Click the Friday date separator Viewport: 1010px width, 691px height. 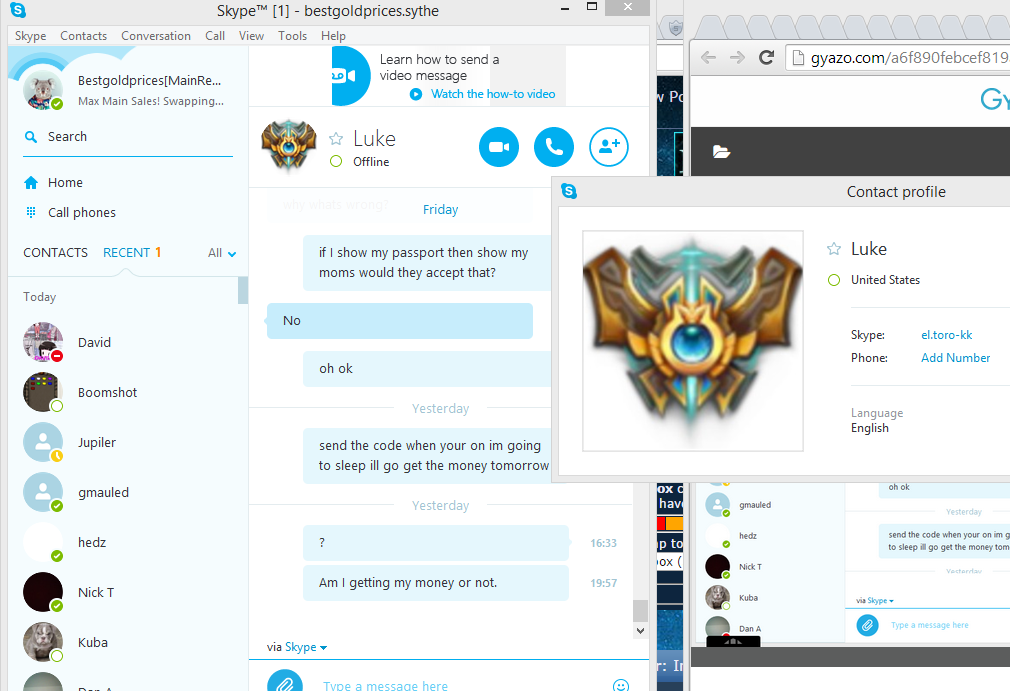pyautogui.click(x=441, y=210)
